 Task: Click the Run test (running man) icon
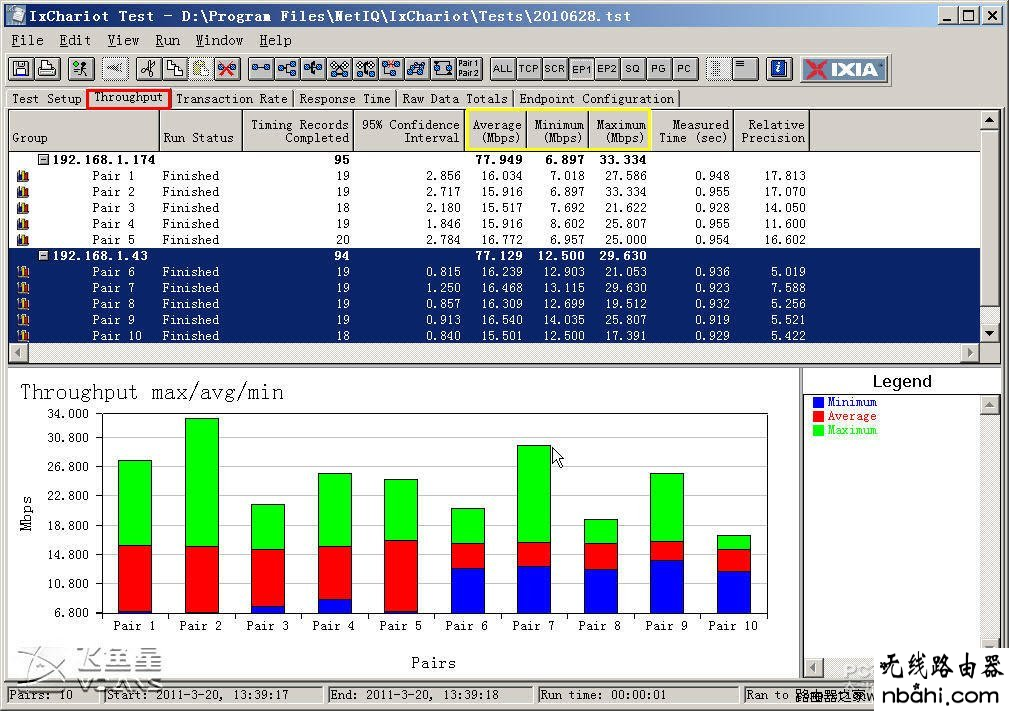pos(80,68)
